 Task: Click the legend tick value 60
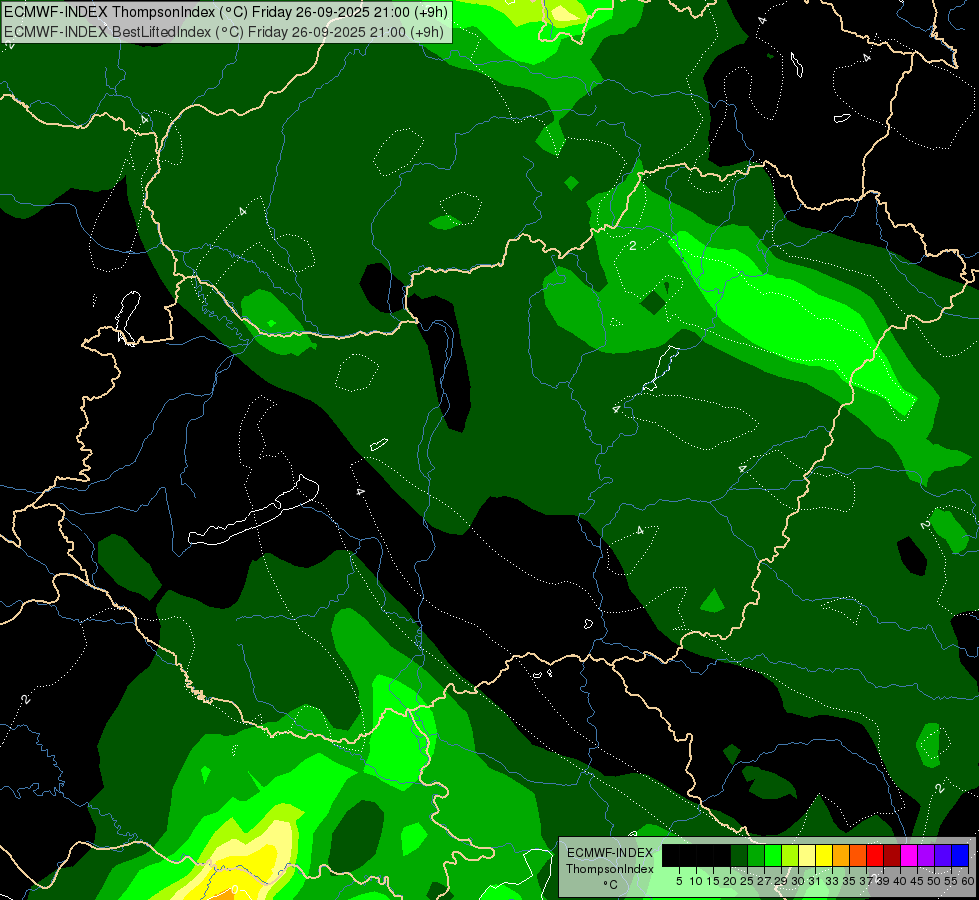[968, 881]
